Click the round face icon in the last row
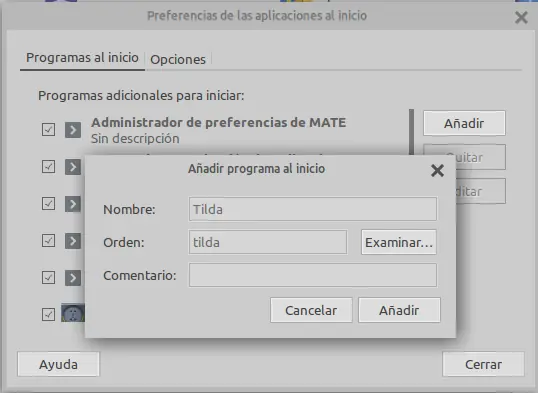This screenshot has width=538, height=393. tap(73, 313)
